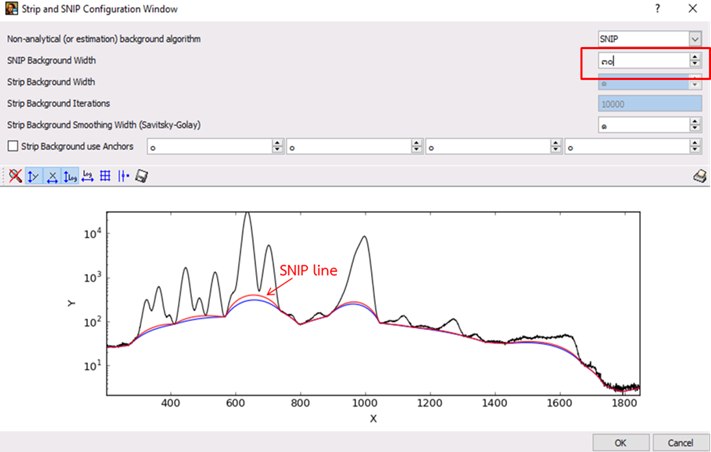The width and height of the screenshot is (711, 452).
Task: Click the Savitsky-Golay smoothing width label
Action: click(x=104, y=125)
